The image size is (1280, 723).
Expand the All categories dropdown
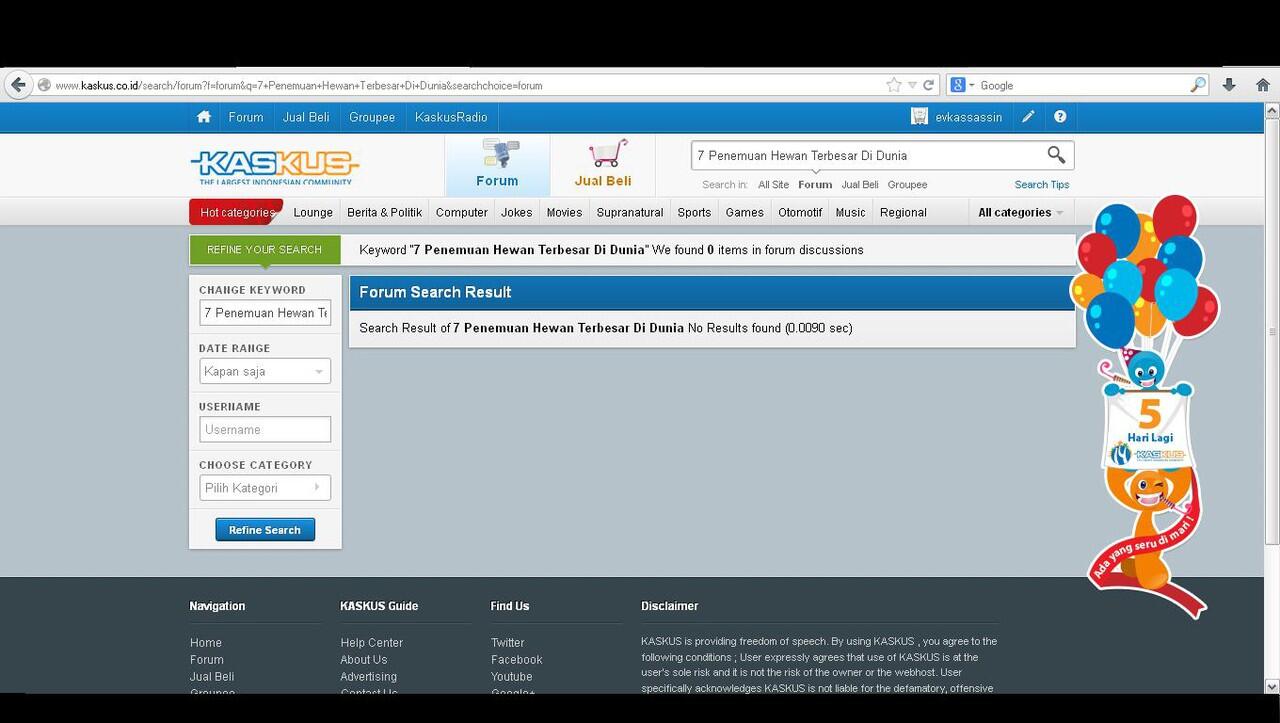coord(1020,212)
